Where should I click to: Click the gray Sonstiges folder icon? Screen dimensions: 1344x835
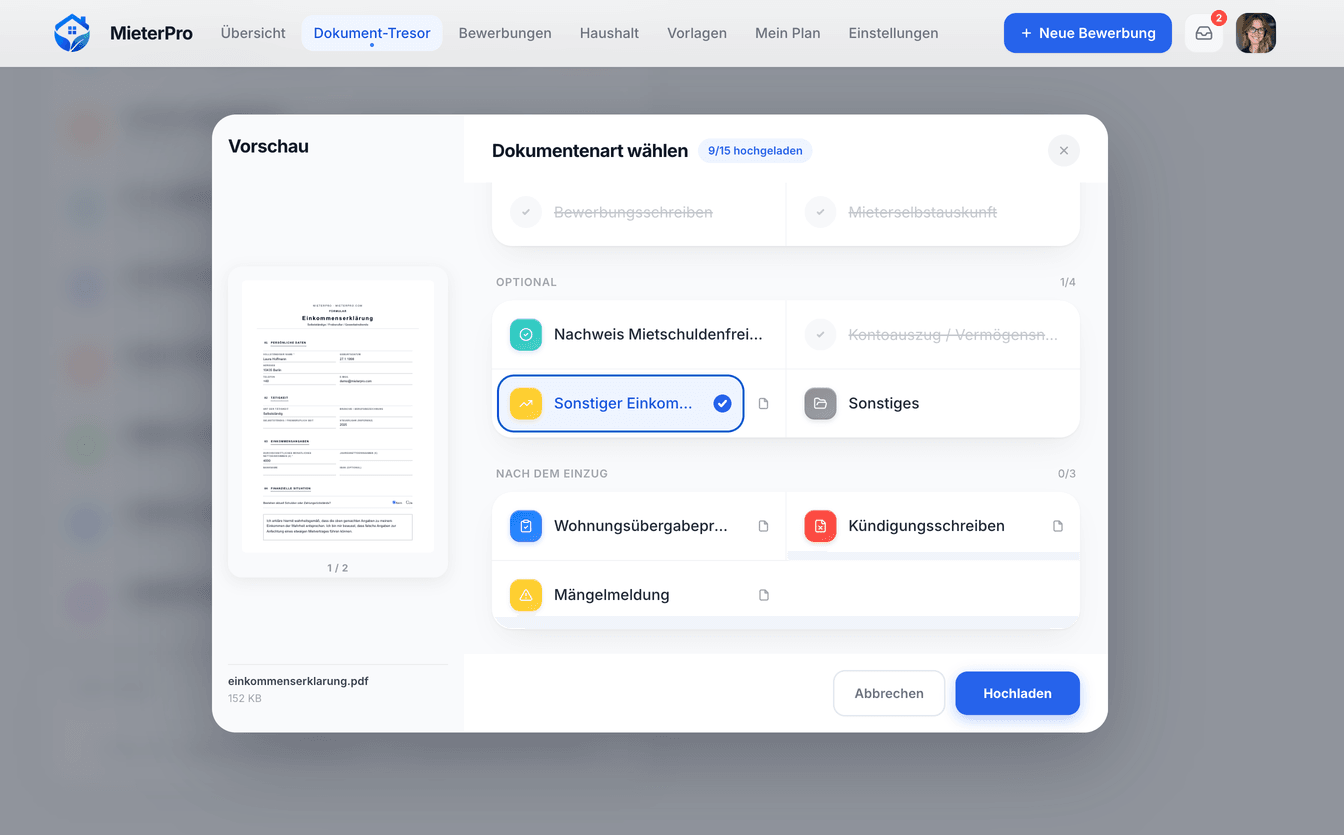[x=820, y=404]
